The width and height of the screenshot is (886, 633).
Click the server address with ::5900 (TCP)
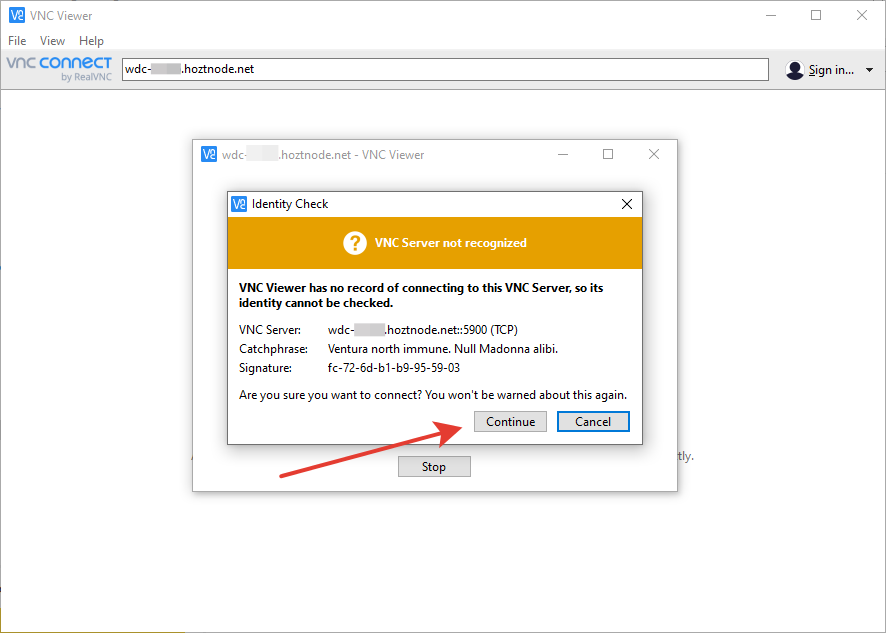(423, 329)
